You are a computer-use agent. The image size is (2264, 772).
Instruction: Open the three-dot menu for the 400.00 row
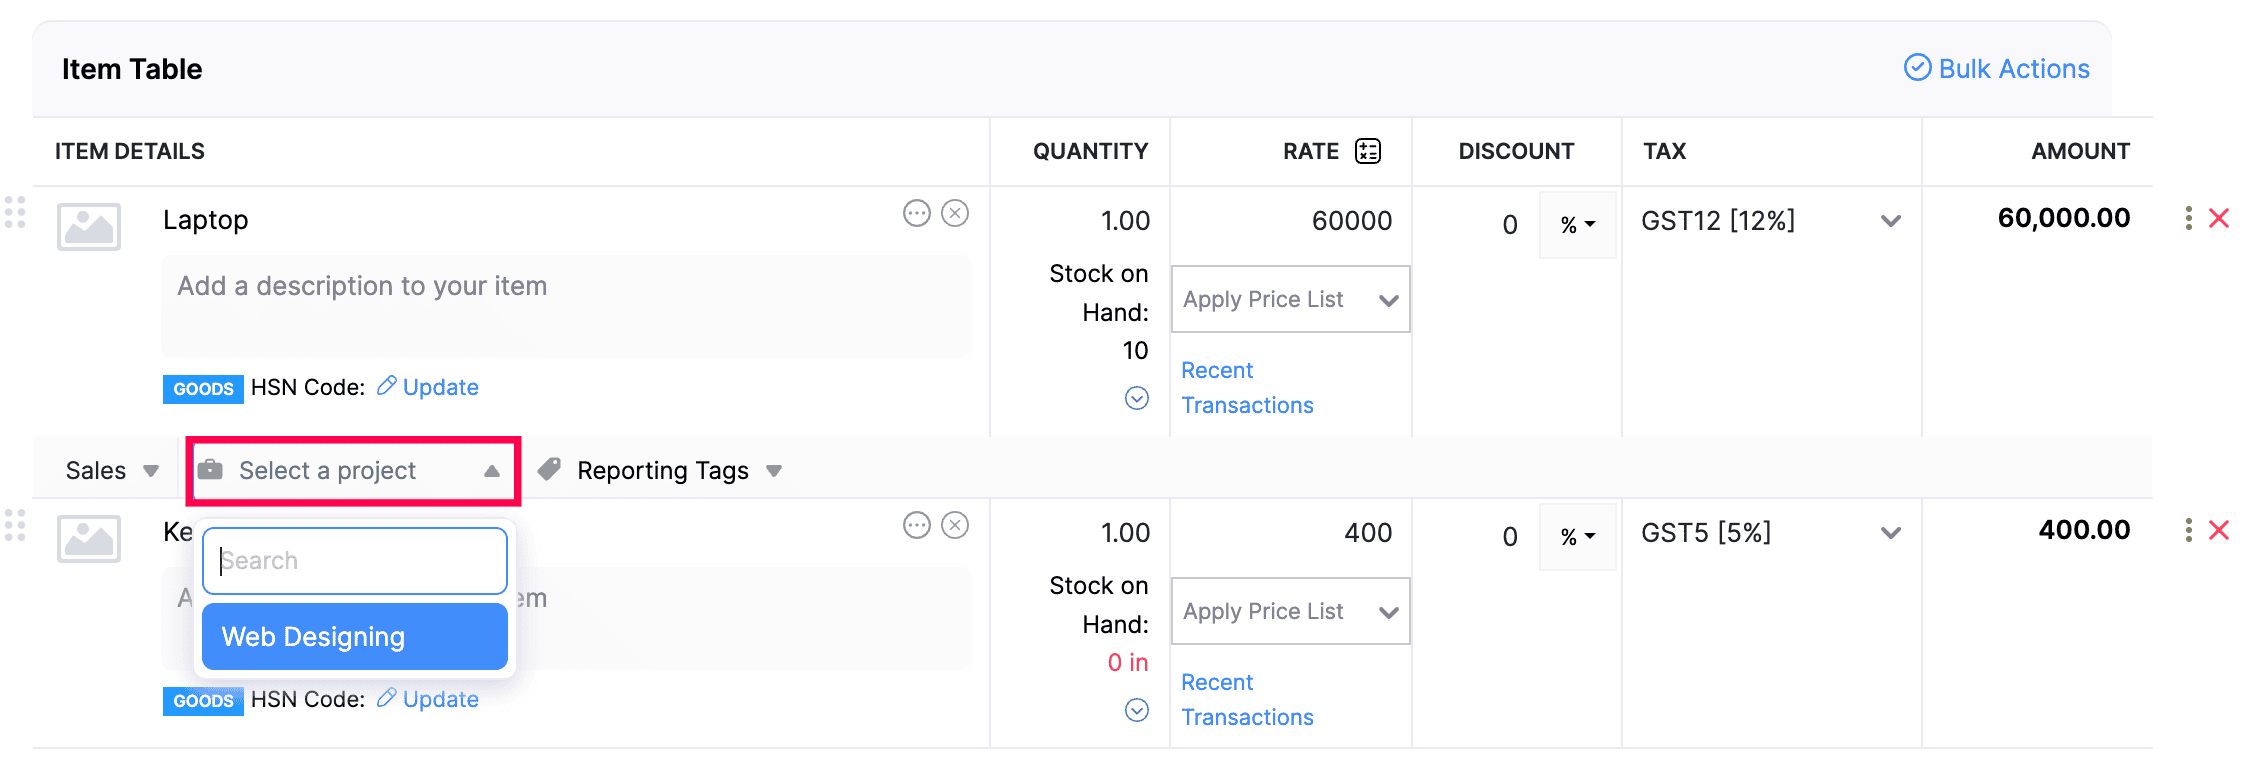coord(2189,530)
